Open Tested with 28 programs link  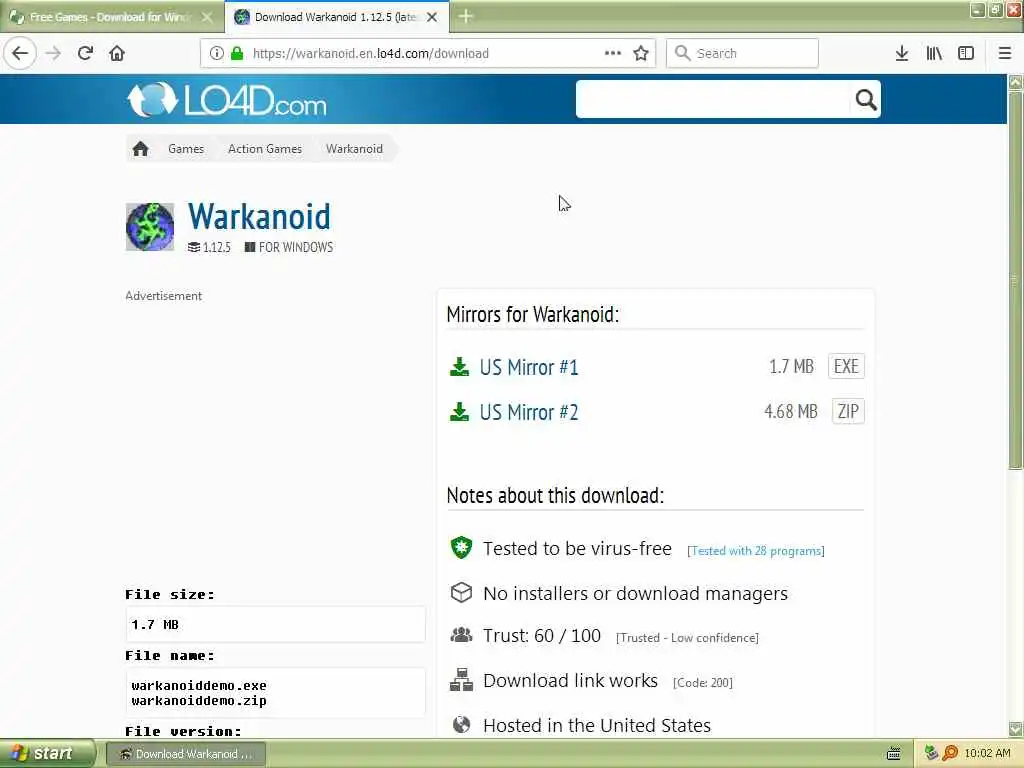tap(756, 551)
